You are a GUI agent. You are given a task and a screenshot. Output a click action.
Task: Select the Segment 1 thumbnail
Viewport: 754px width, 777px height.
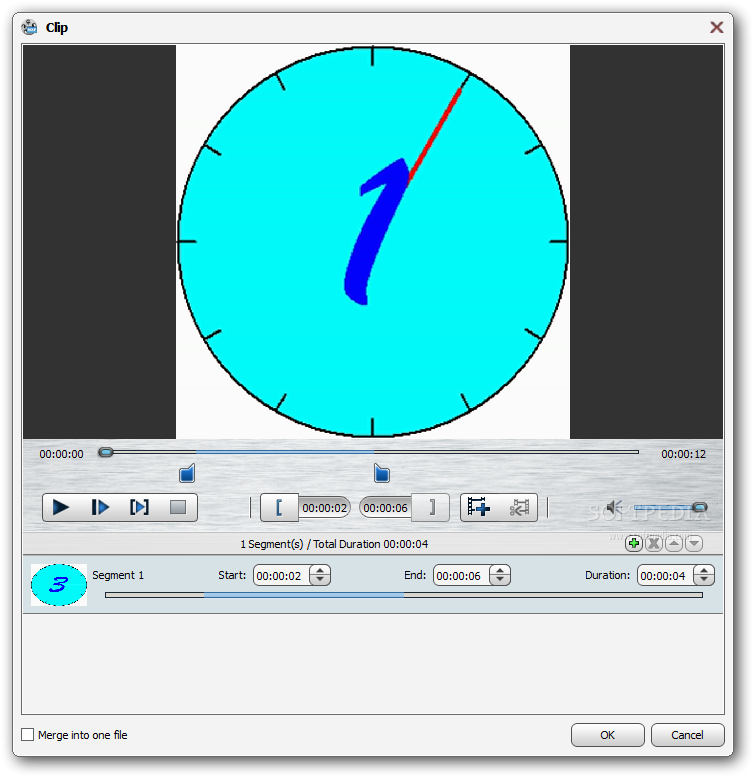point(59,585)
